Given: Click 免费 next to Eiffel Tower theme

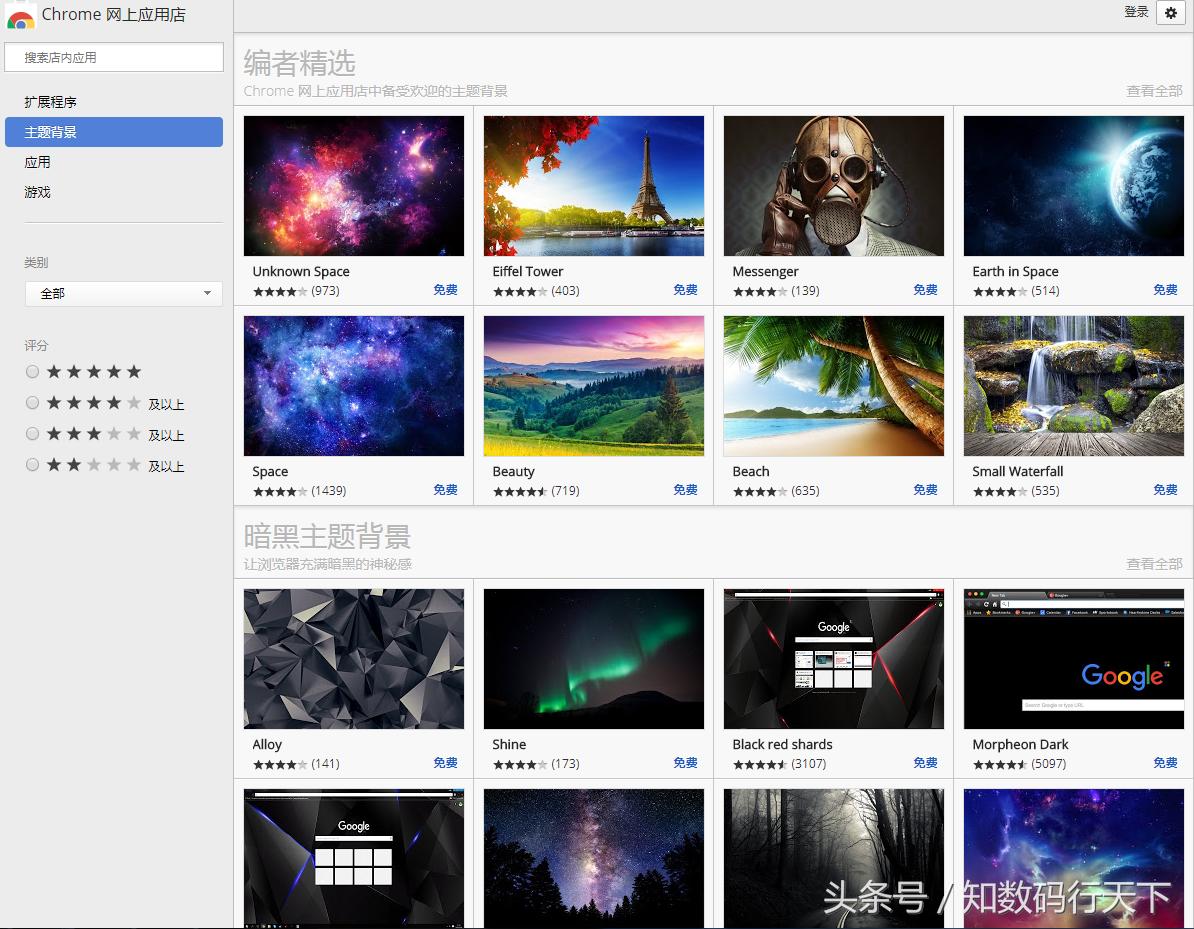Looking at the screenshot, I should click(x=685, y=290).
